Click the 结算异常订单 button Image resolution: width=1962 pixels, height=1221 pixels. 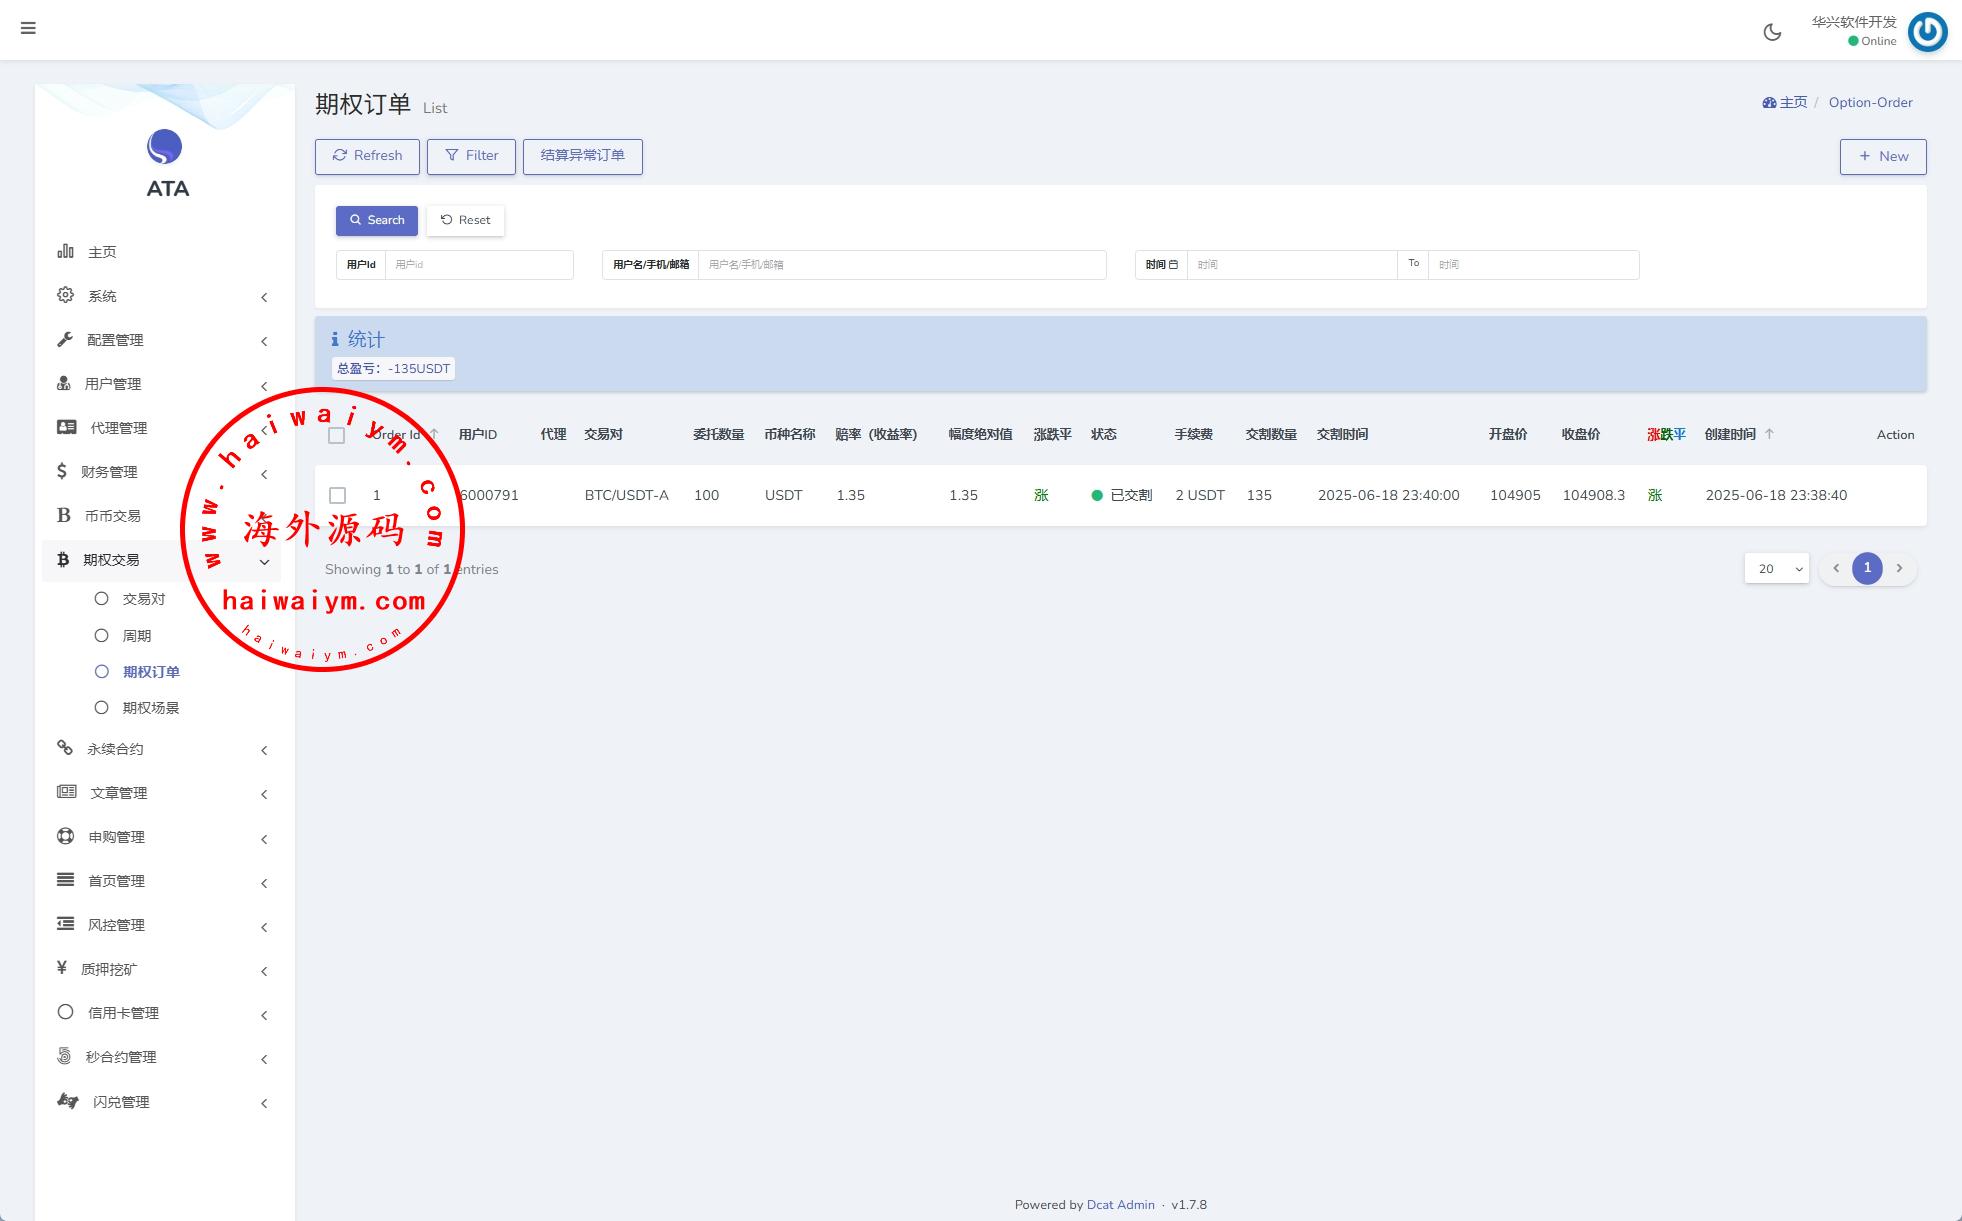(x=582, y=156)
